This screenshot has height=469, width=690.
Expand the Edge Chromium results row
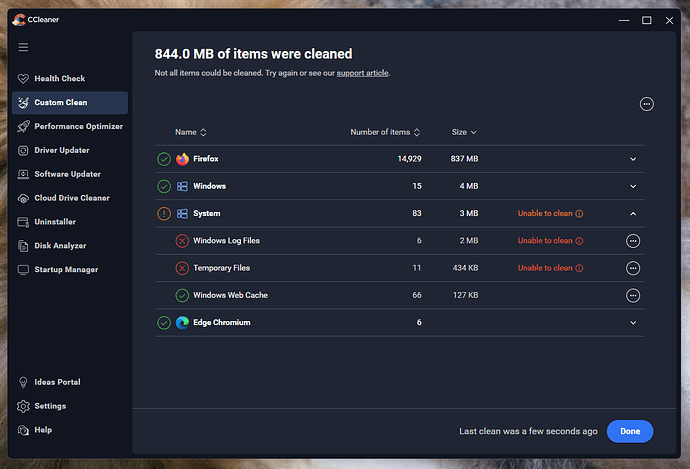(x=632, y=323)
